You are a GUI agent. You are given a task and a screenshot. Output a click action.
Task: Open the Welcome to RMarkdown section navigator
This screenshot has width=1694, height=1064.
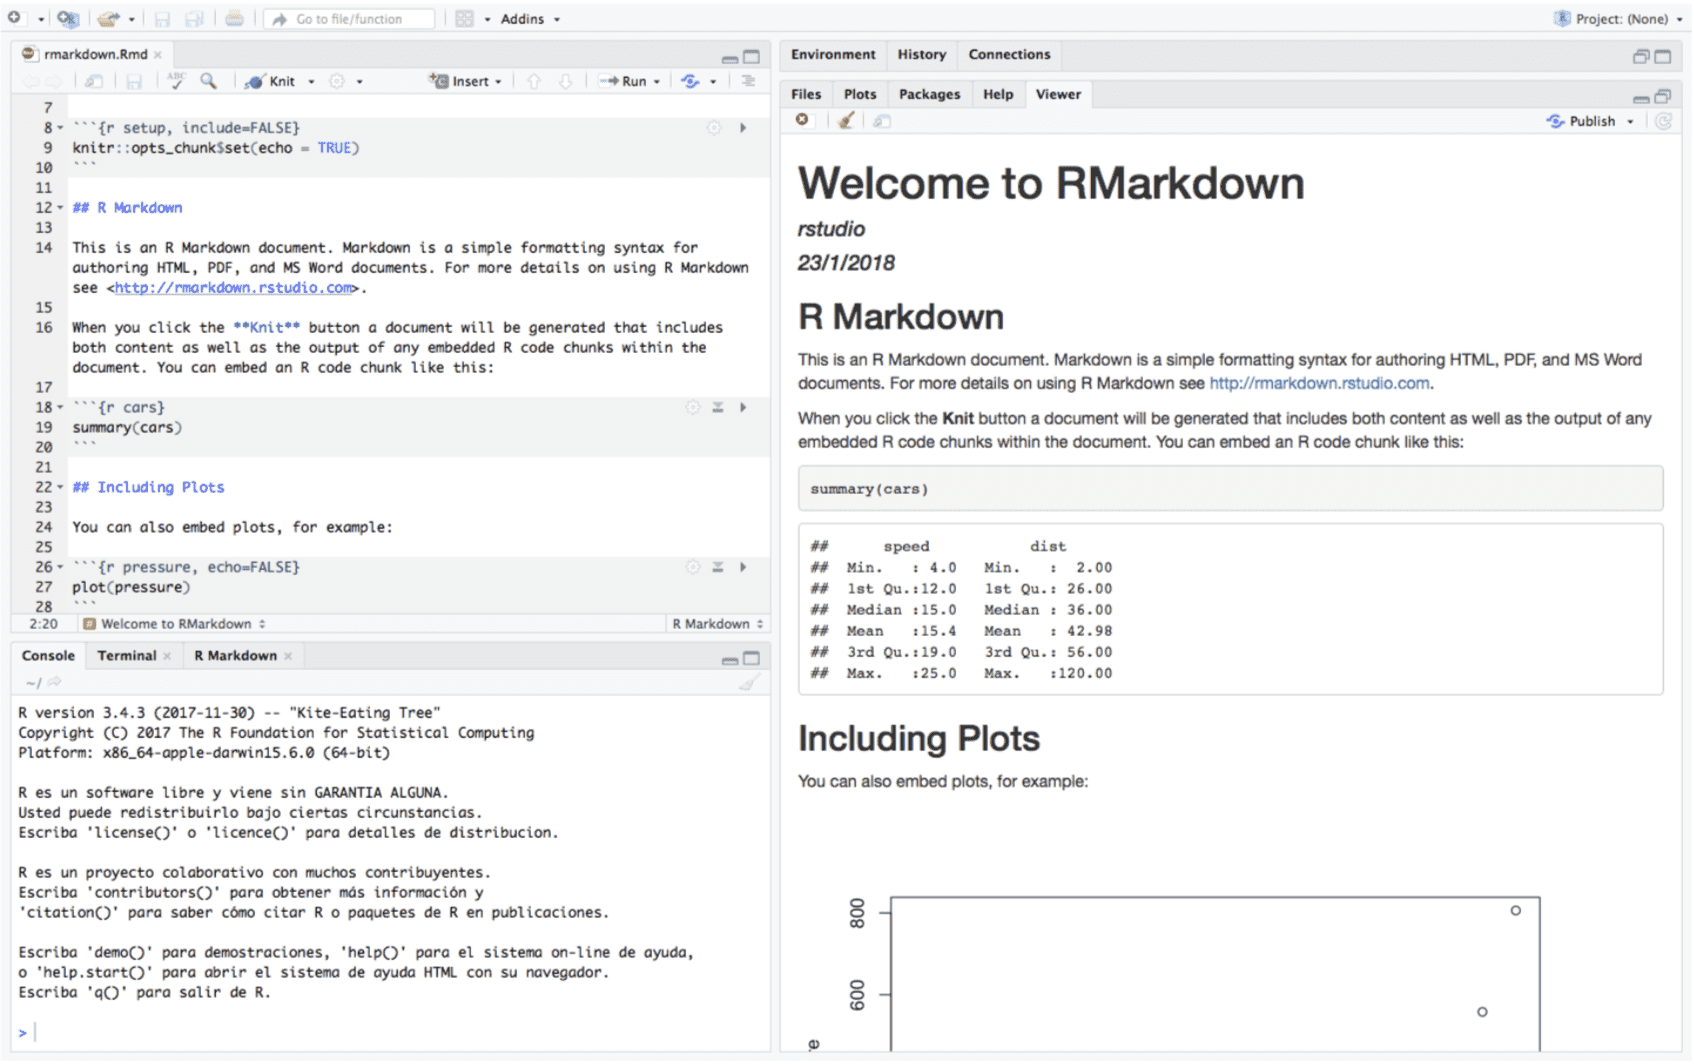click(x=175, y=624)
